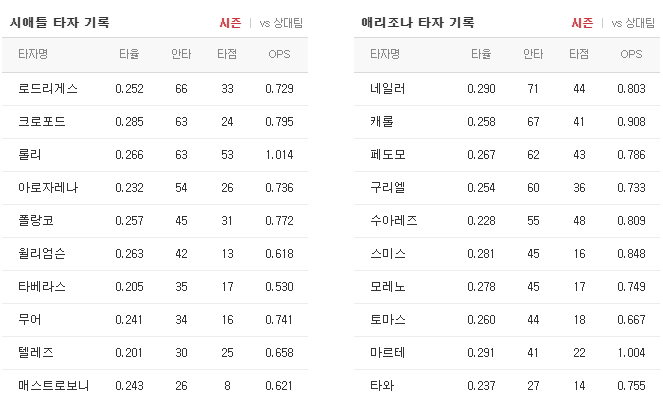Viewport: 663px width, 408px height.
Task: Click 롤리's OPS value 1.014
Action: 279,155
